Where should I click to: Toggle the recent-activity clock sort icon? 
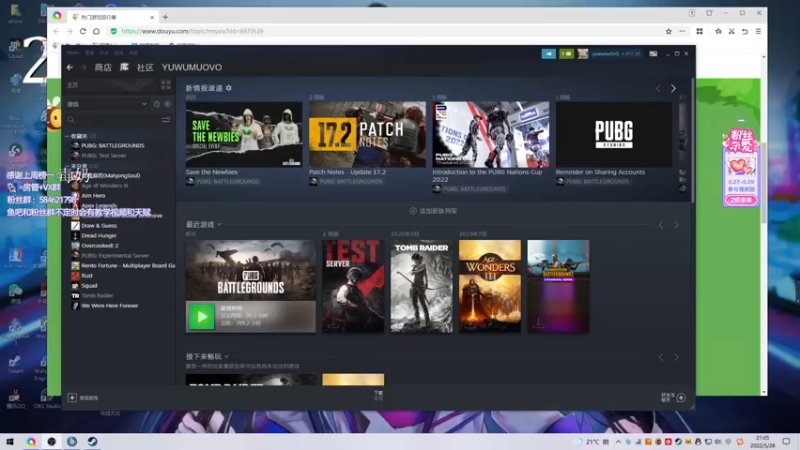[x=157, y=104]
